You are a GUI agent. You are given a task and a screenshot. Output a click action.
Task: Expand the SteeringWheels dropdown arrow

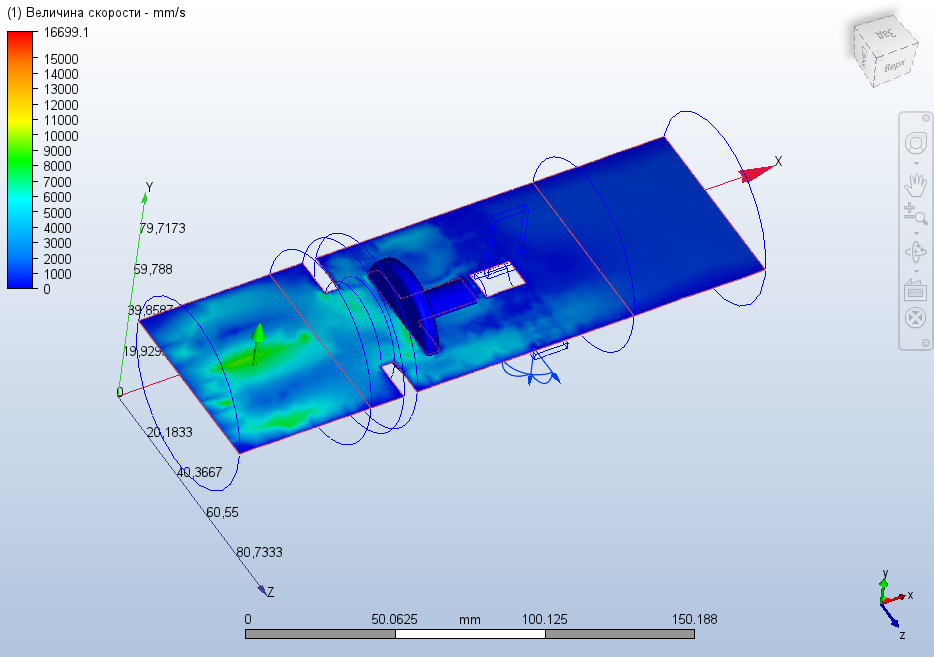click(916, 163)
